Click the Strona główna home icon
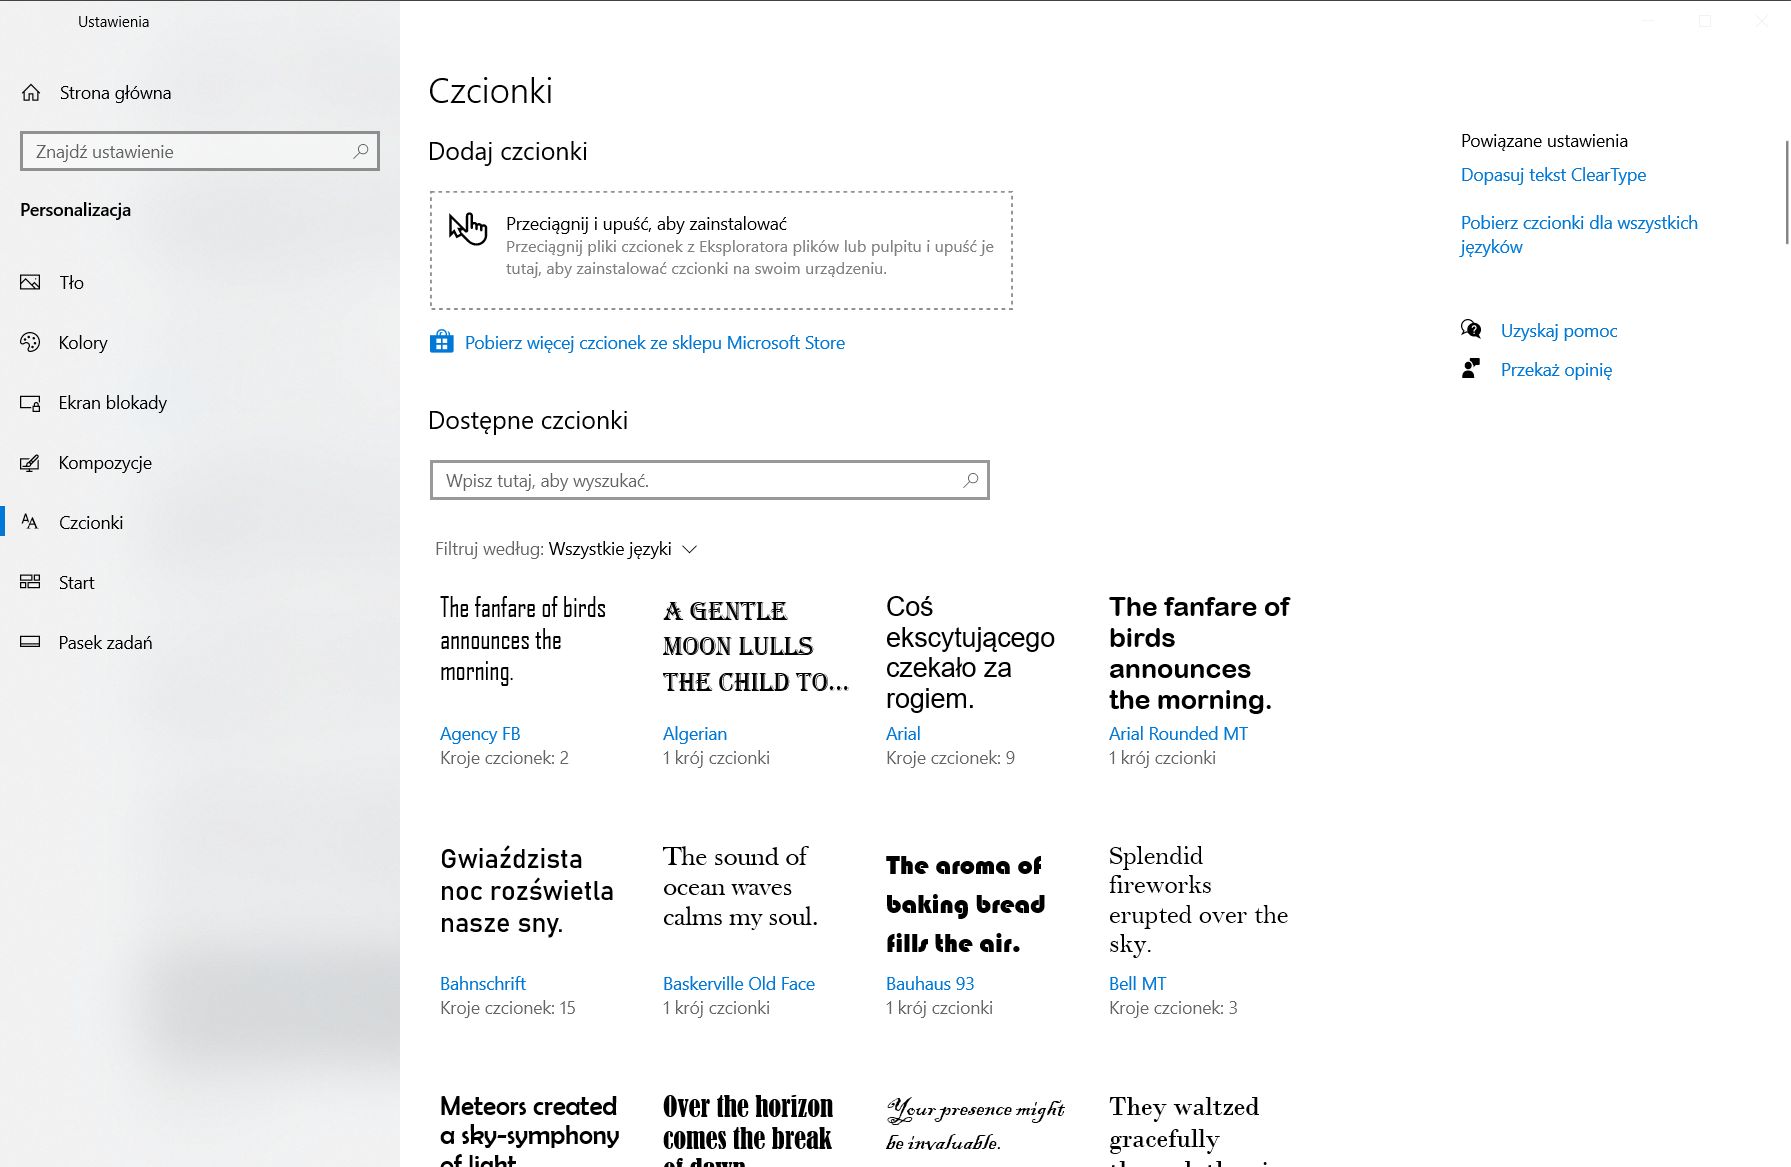This screenshot has height=1167, width=1791. (x=31, y=92)
